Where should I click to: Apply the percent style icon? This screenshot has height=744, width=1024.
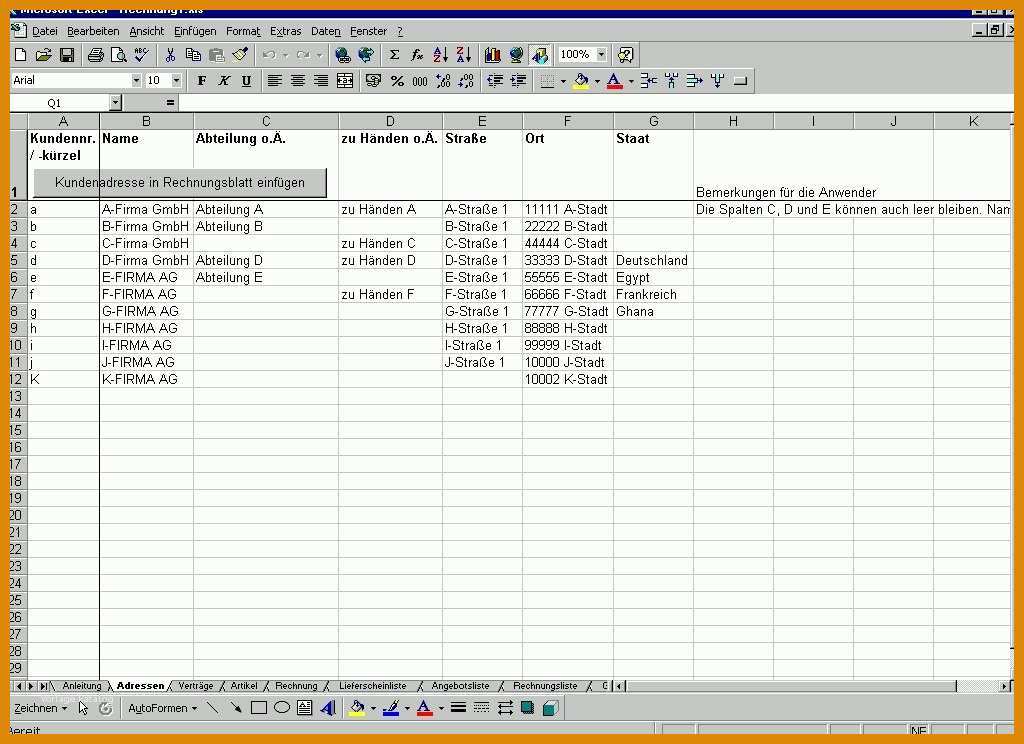click(x=397, y=80)
